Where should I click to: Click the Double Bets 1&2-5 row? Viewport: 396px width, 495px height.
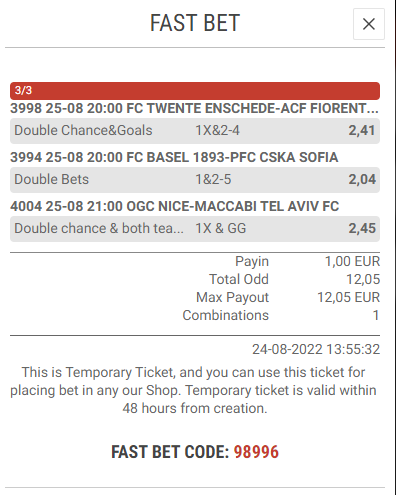point(195,180)
